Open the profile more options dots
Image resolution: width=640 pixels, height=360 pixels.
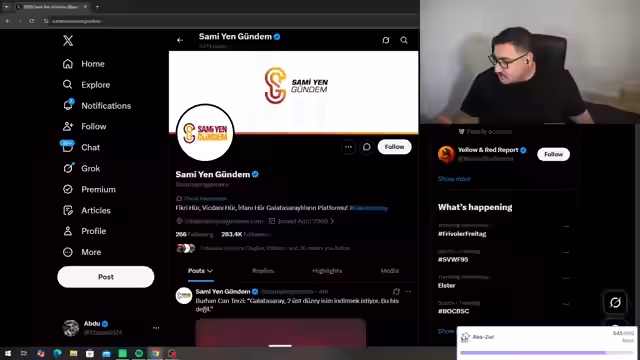pos(348,147)
